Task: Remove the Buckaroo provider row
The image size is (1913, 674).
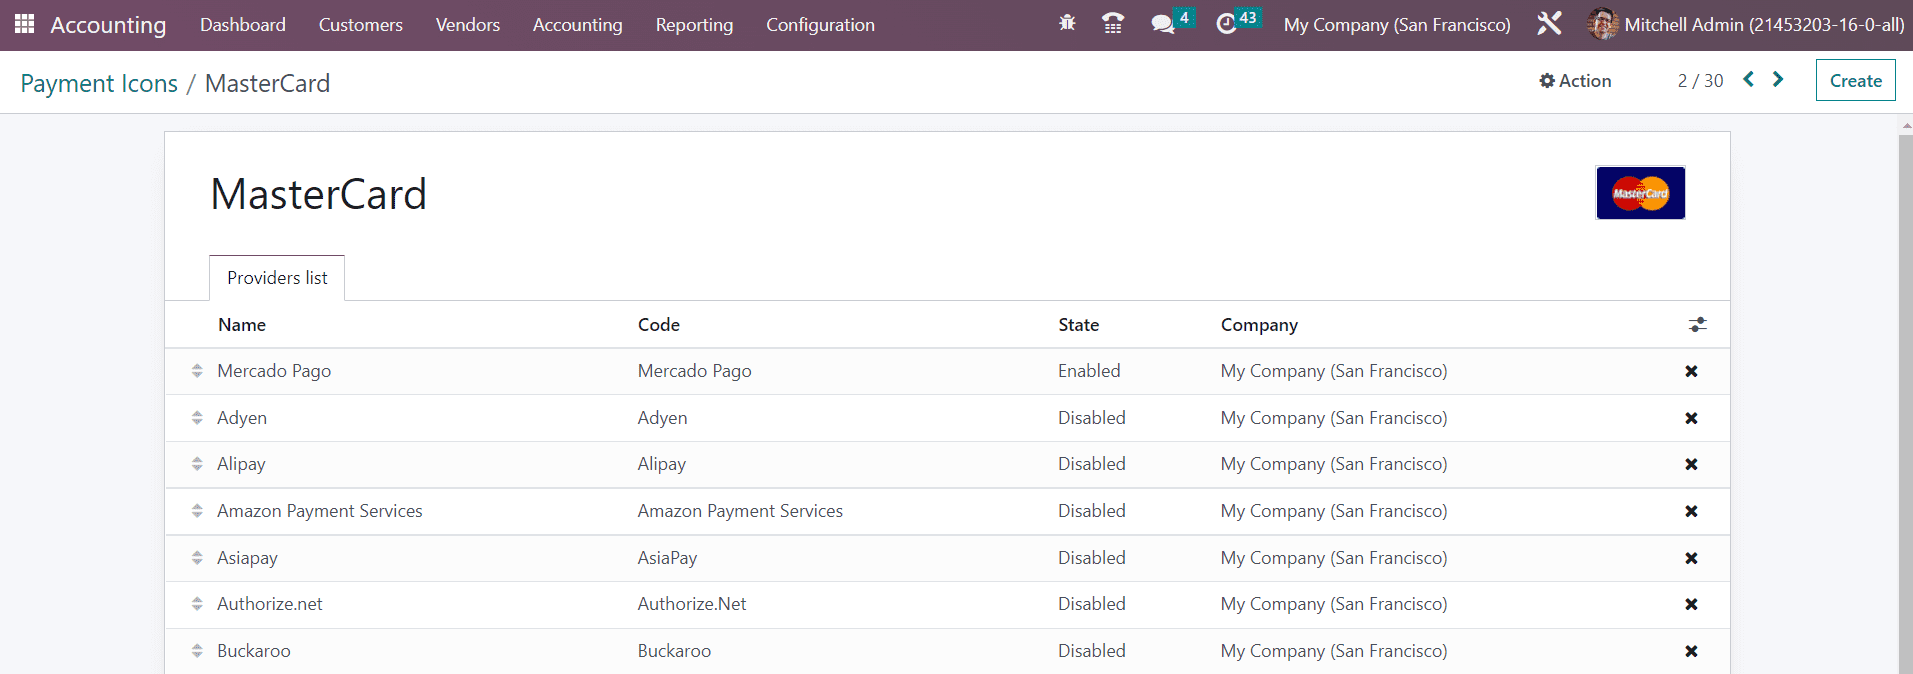Action: [x=1691, y=651]
